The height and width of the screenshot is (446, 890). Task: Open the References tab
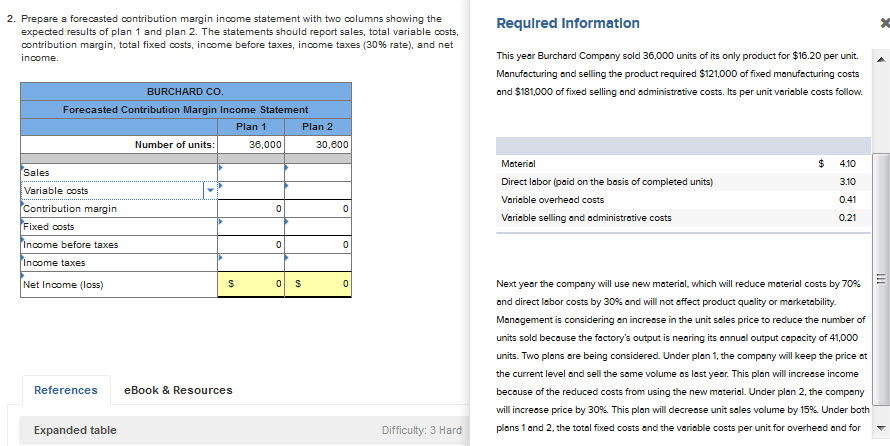click(66, 390)
